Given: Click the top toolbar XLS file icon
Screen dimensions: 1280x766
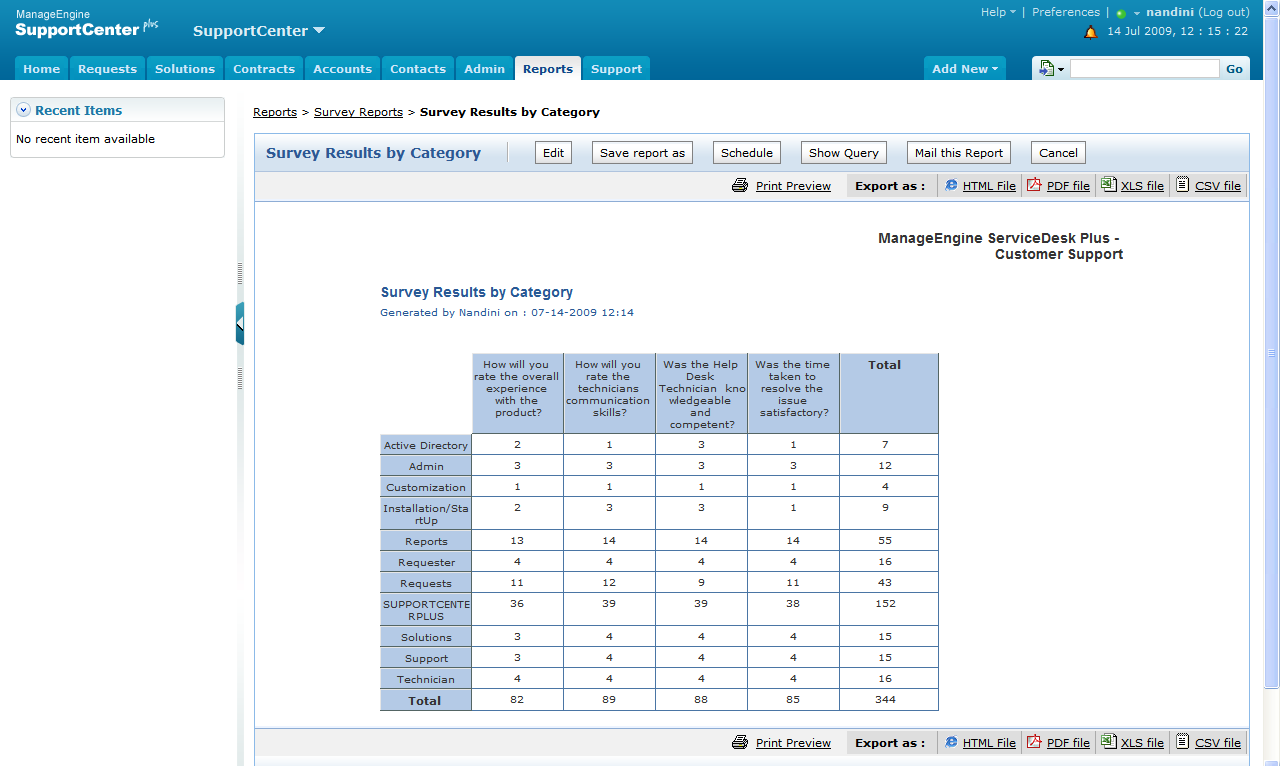Looking at the screenshot, I should [1108, 185].
